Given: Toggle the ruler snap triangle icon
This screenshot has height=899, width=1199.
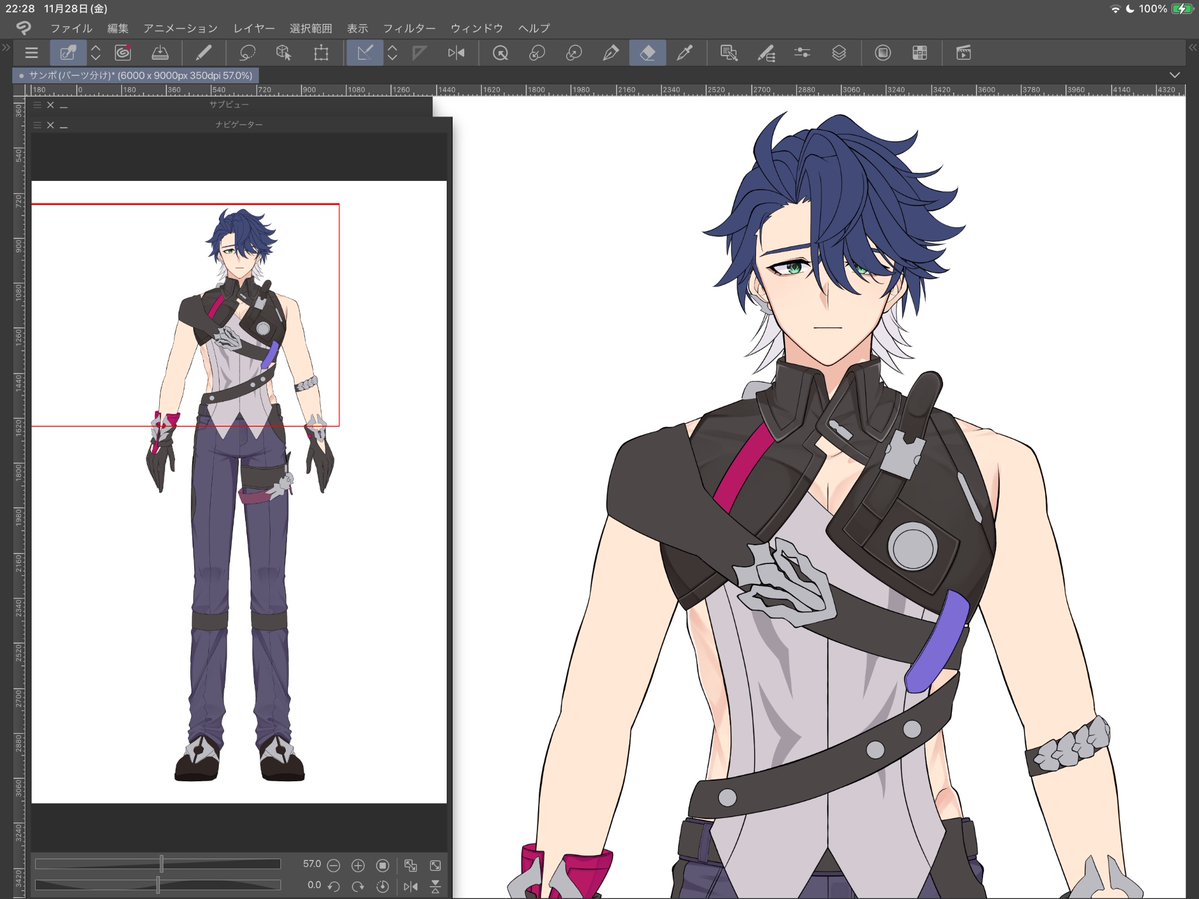Looking at the screenshot, I should click(x=365, y=53).
